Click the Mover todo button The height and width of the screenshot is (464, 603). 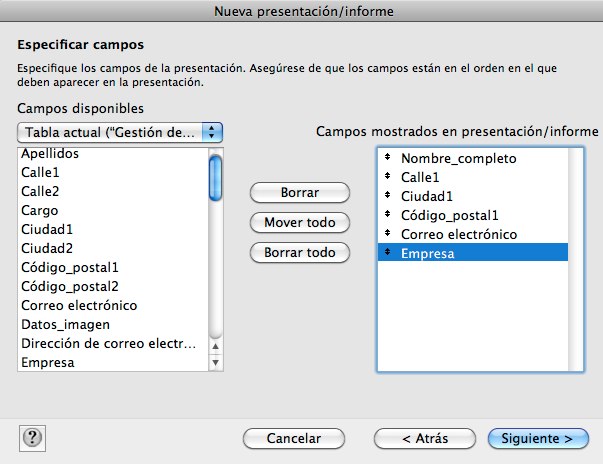(x=300, y=223)
